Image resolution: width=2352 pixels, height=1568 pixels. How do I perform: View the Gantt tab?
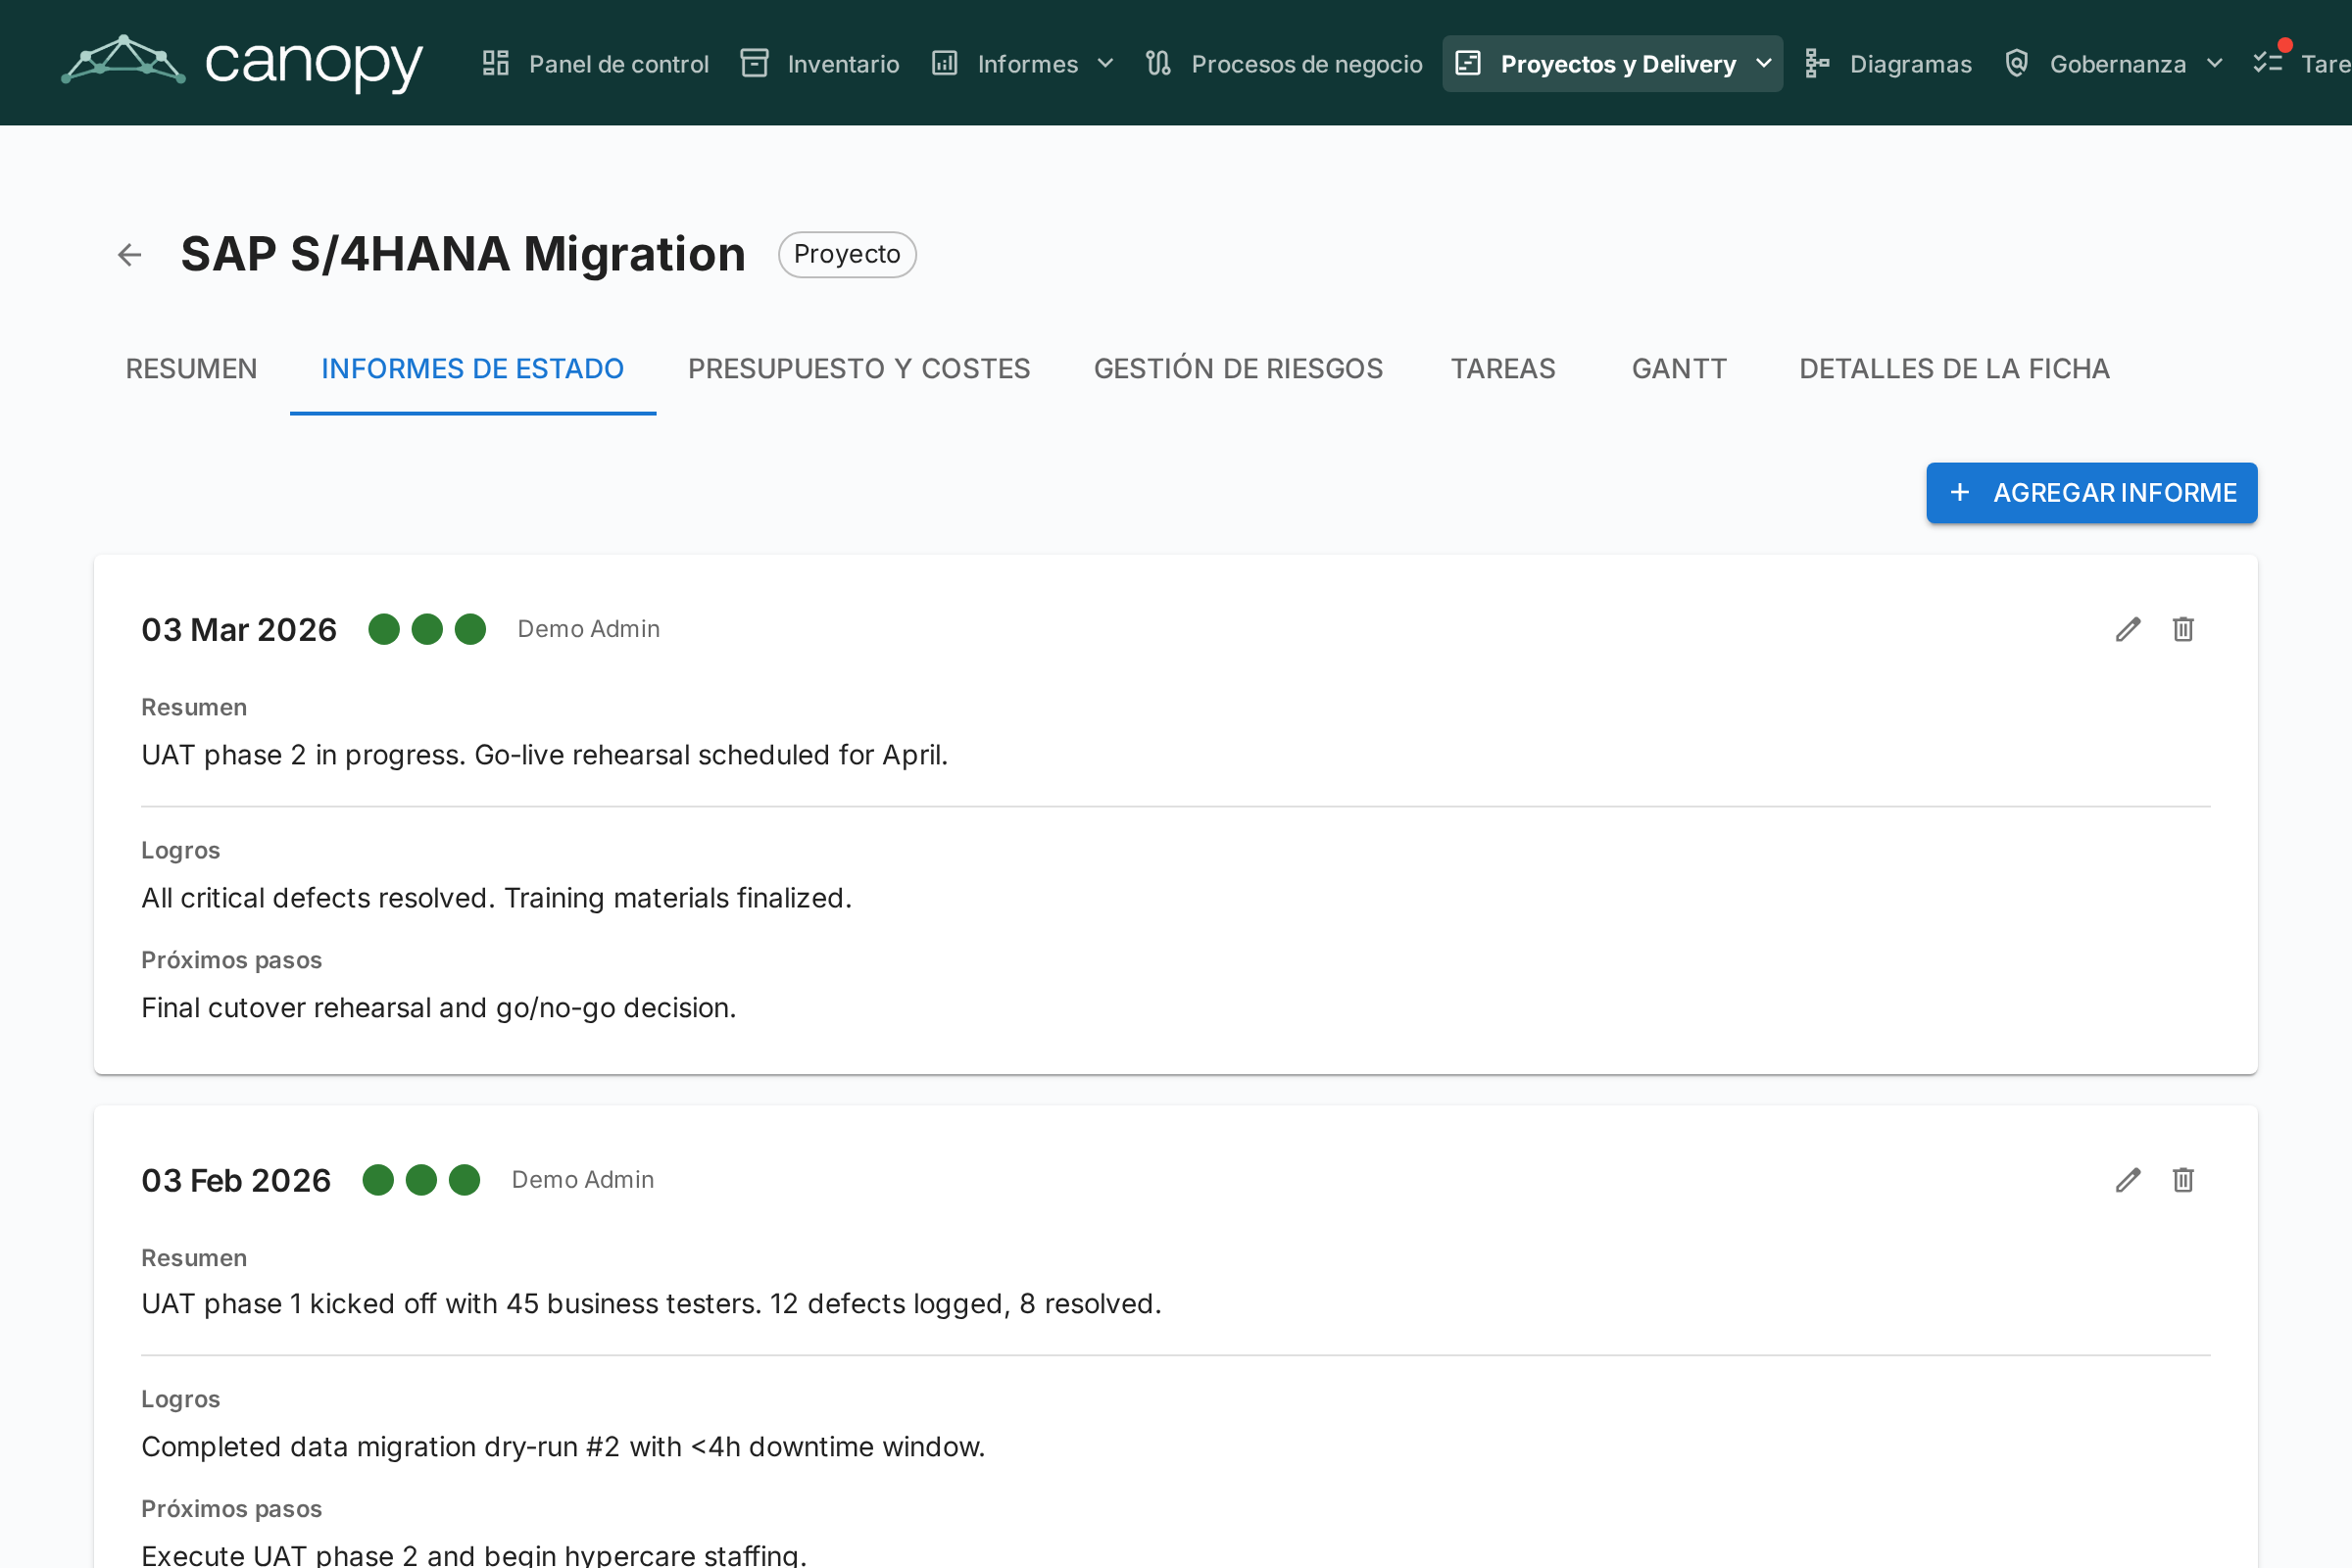(1679, 369)
